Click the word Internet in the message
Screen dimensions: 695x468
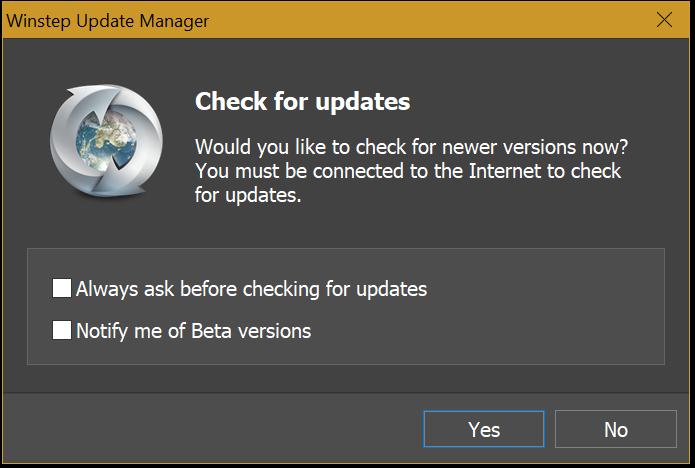pyautogui.click(x=505, y=171)
